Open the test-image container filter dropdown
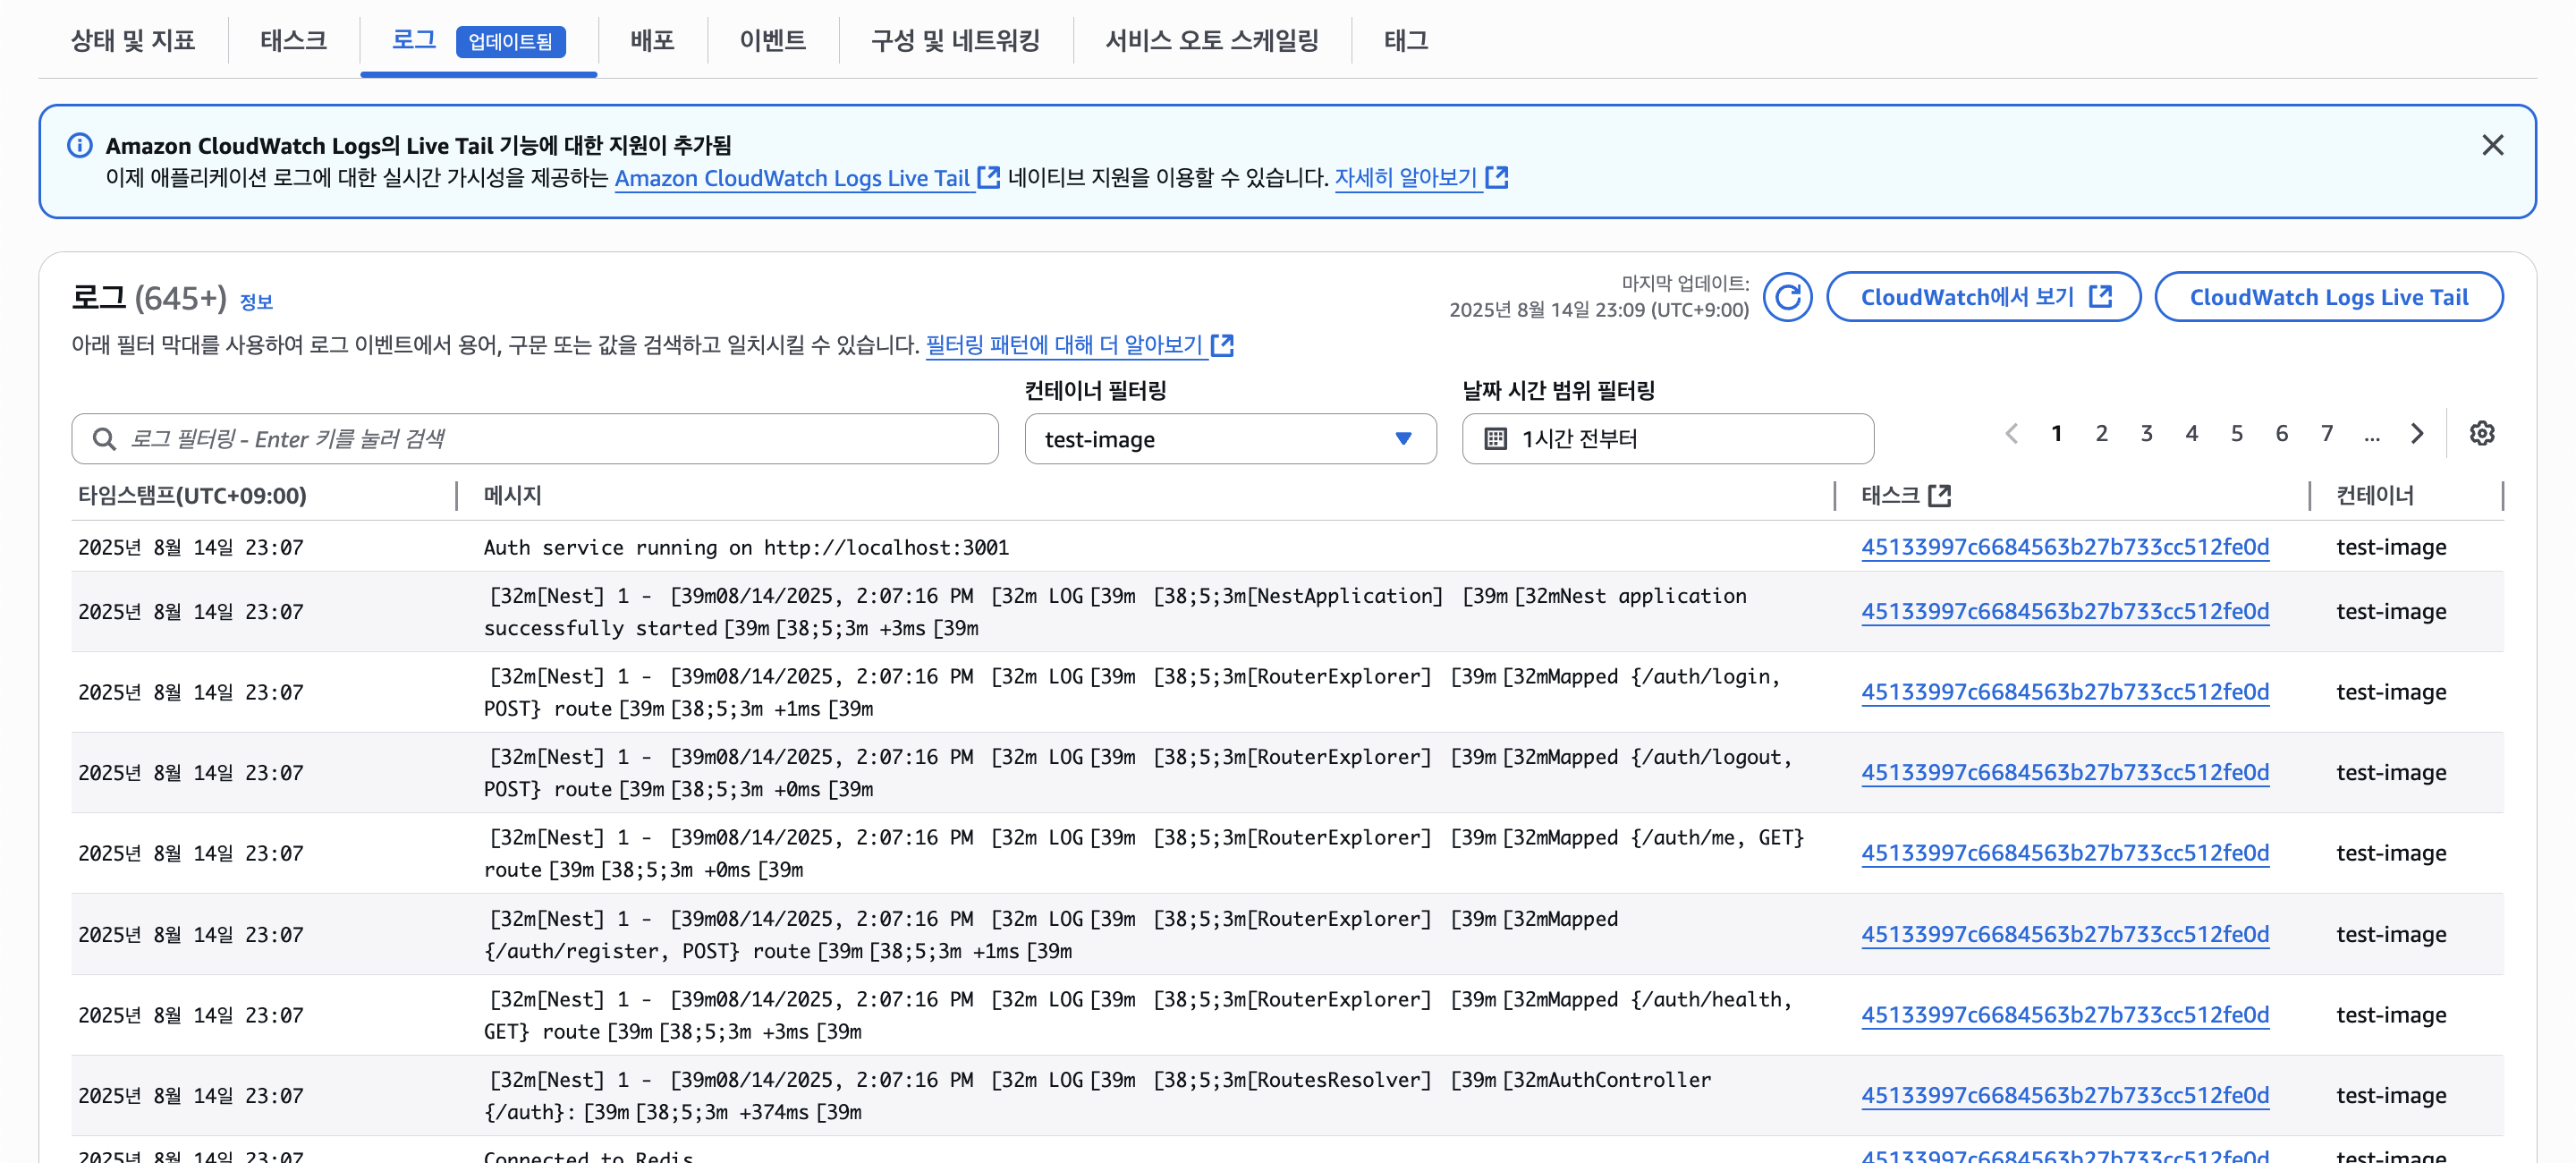Screen dimensions: 2576x1163 pos(1229,439)
